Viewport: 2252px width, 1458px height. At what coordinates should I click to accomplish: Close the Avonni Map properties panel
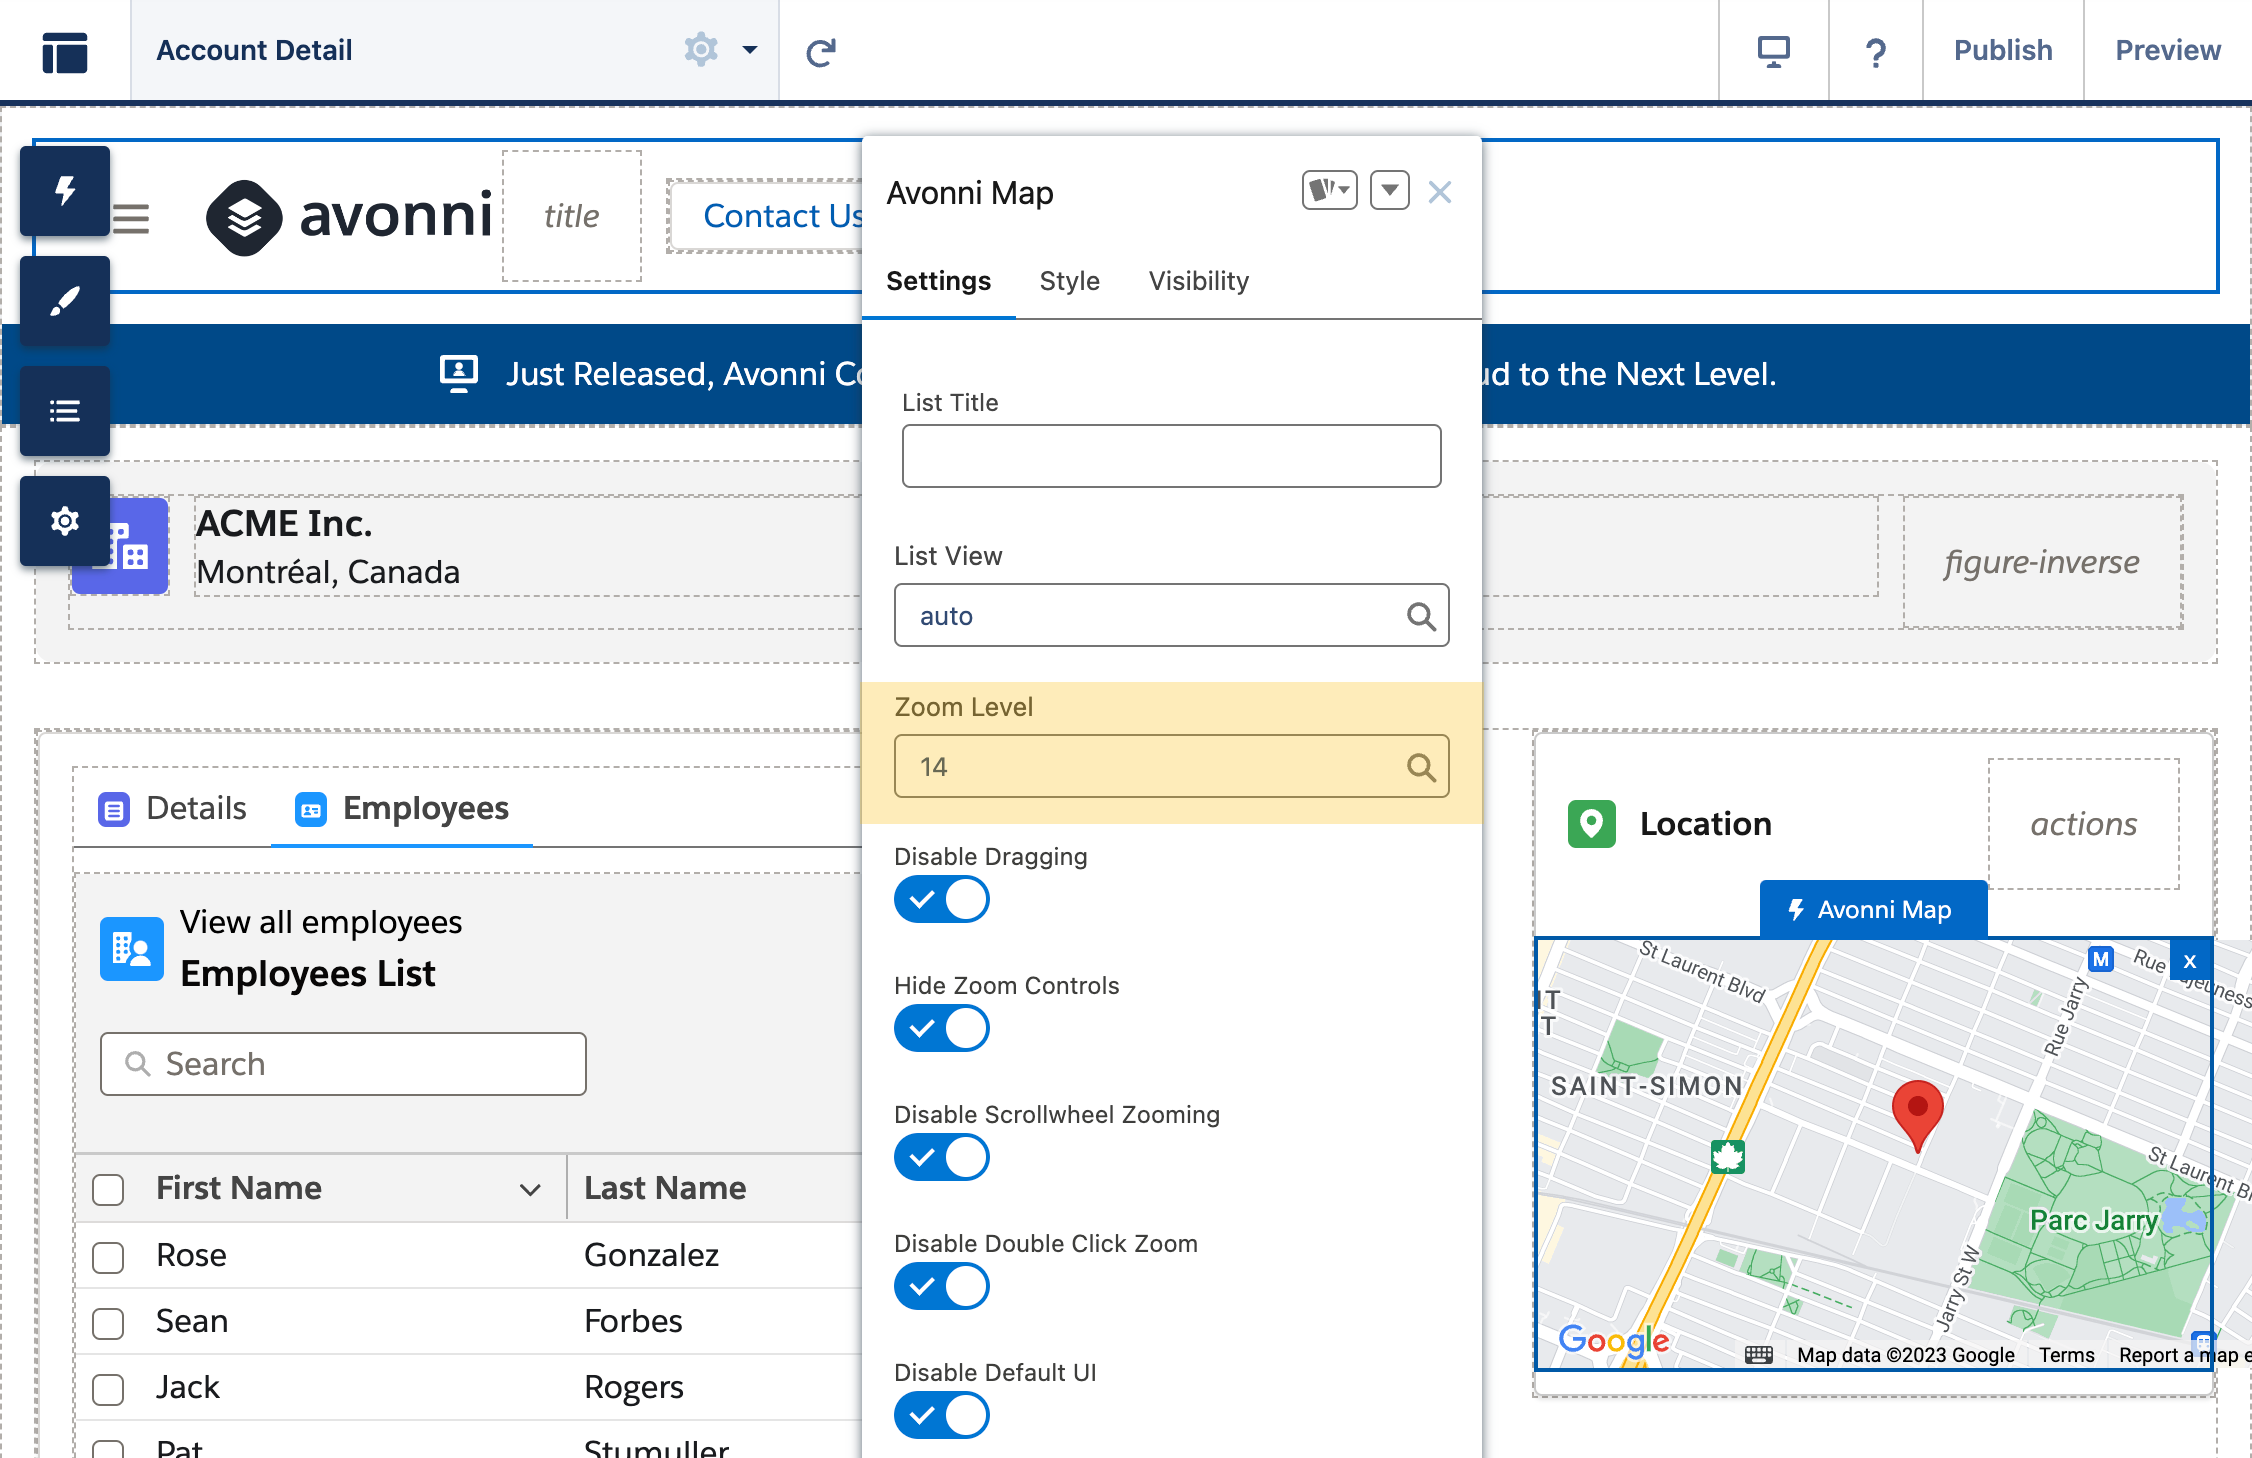click(x=1439, y=192)
